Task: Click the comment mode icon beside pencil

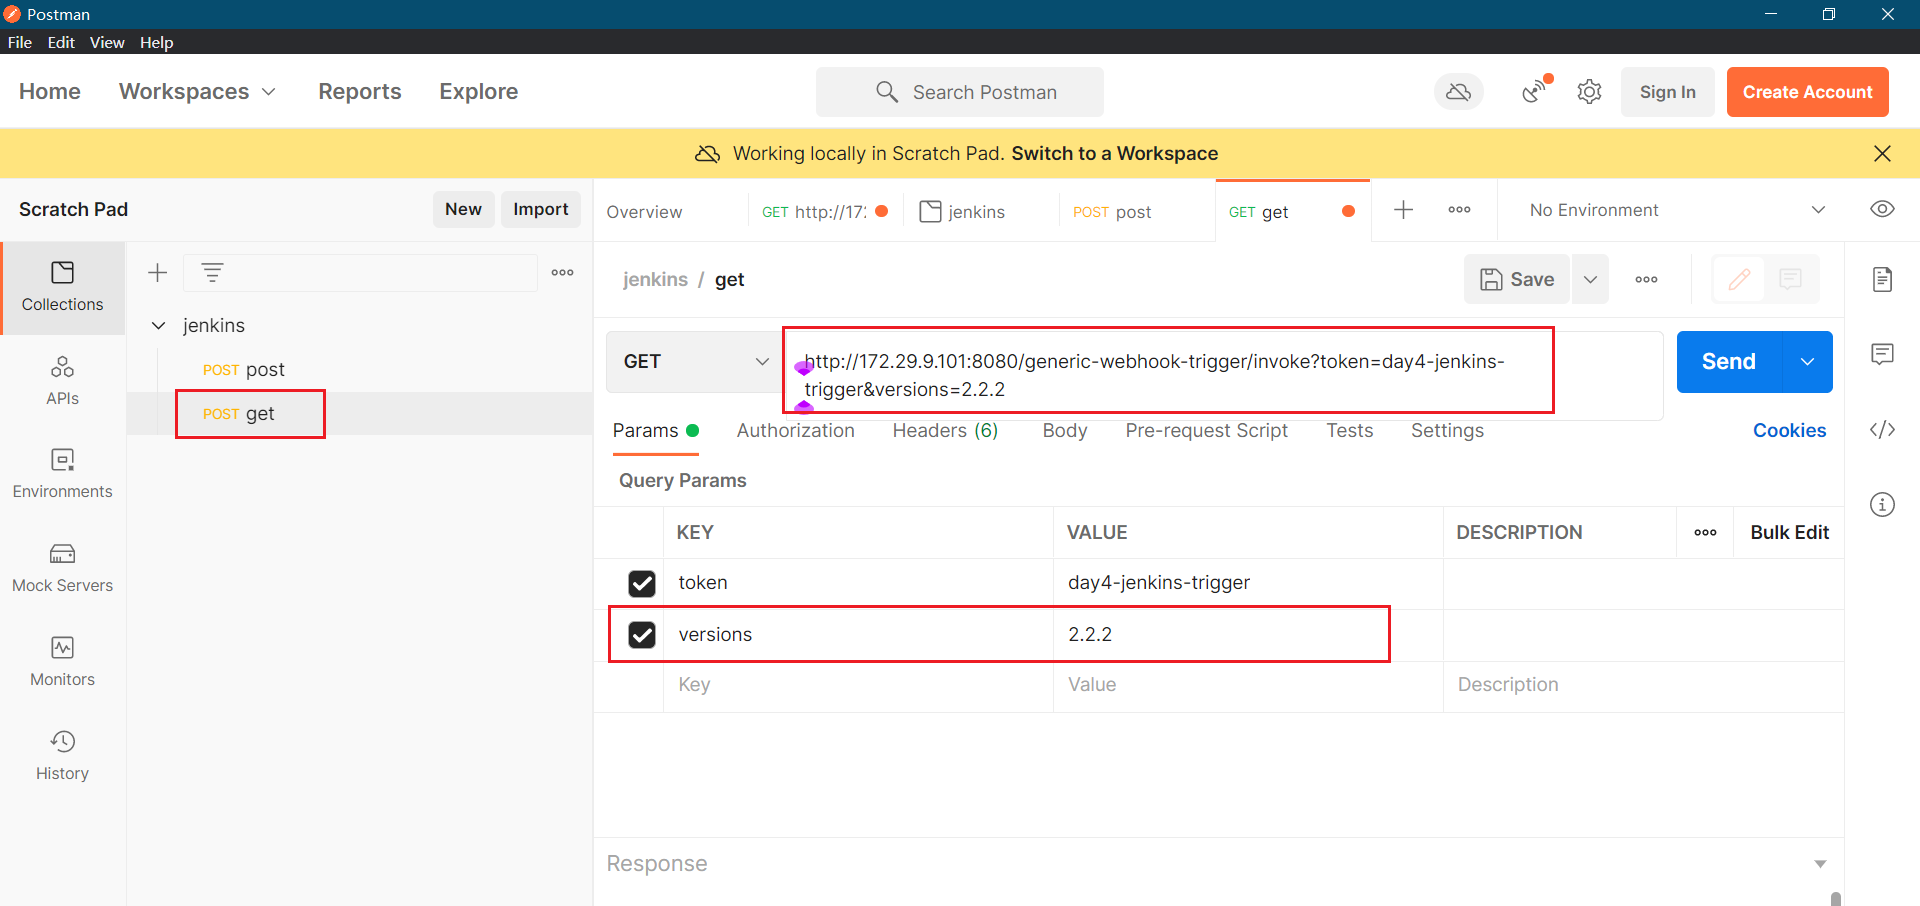Action: coord(1790,279)
